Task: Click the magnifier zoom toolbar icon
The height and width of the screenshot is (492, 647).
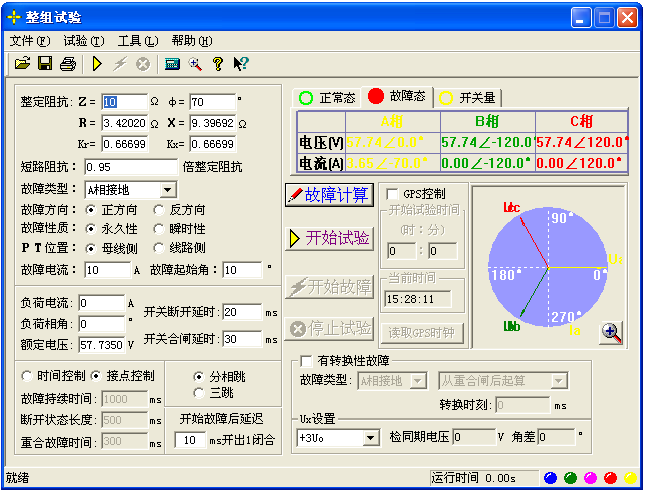Action: pos(195,64)
